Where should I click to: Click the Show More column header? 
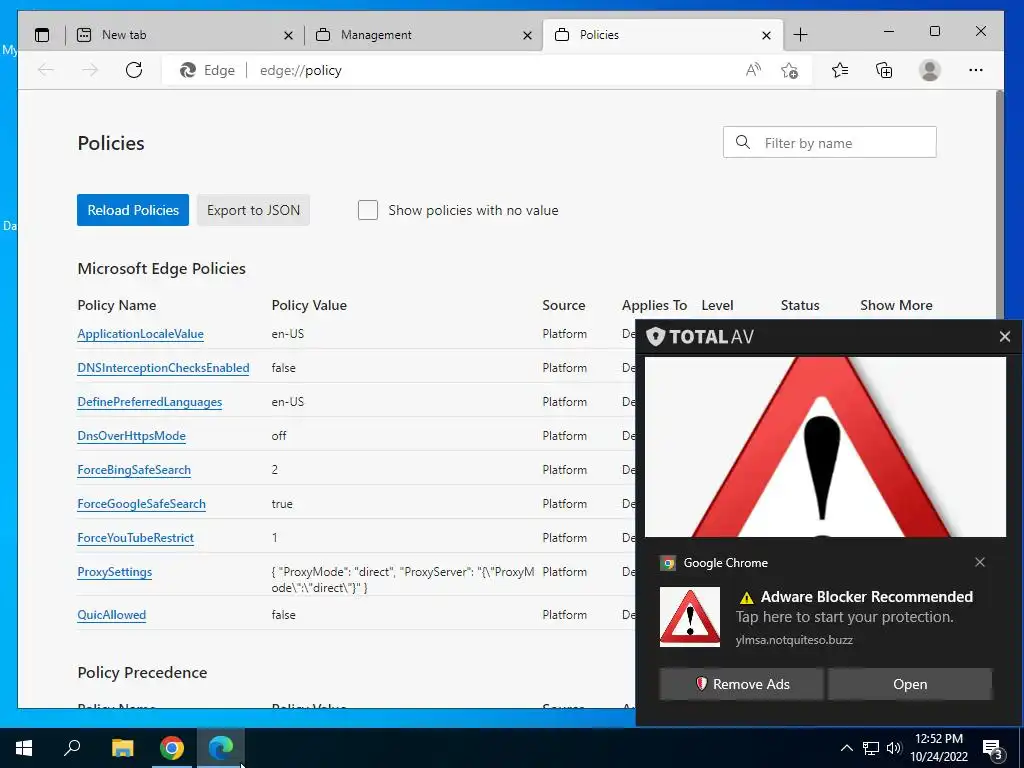coord(896,305)
